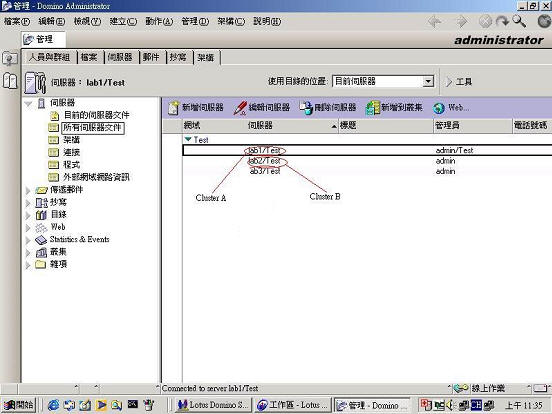Expand the 目錄 tree node

28,215
